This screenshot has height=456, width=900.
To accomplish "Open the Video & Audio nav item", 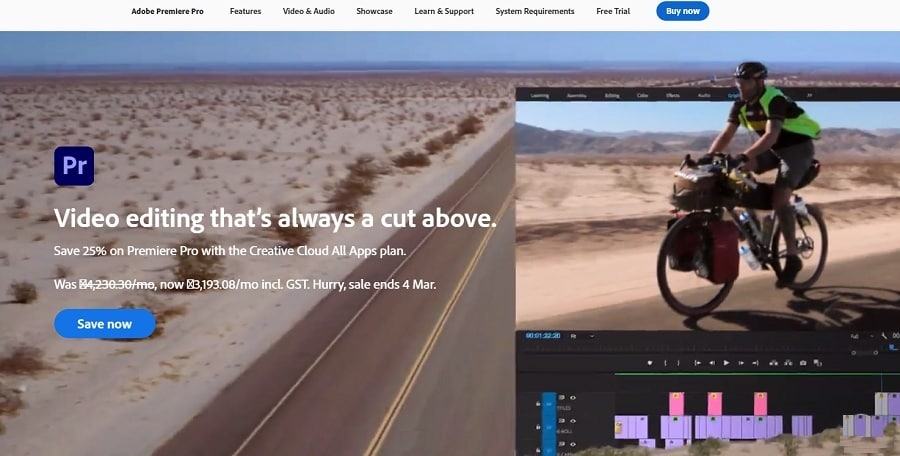I will [309, 11].
